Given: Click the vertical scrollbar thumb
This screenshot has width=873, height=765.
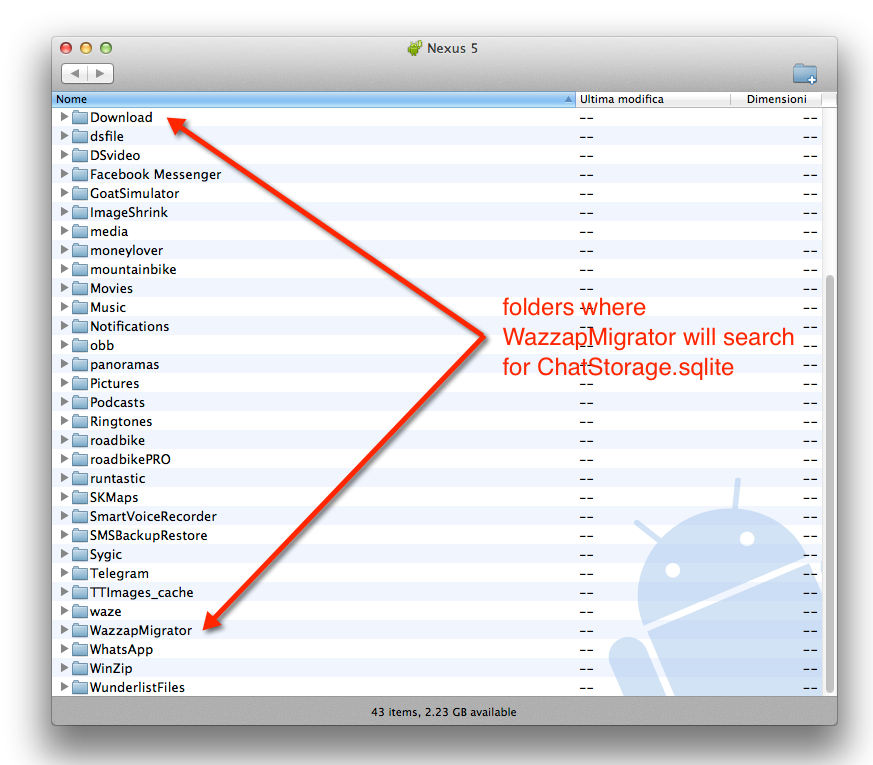Looking at the screenshot, I should pyautogui.click(x=830, y=483).
